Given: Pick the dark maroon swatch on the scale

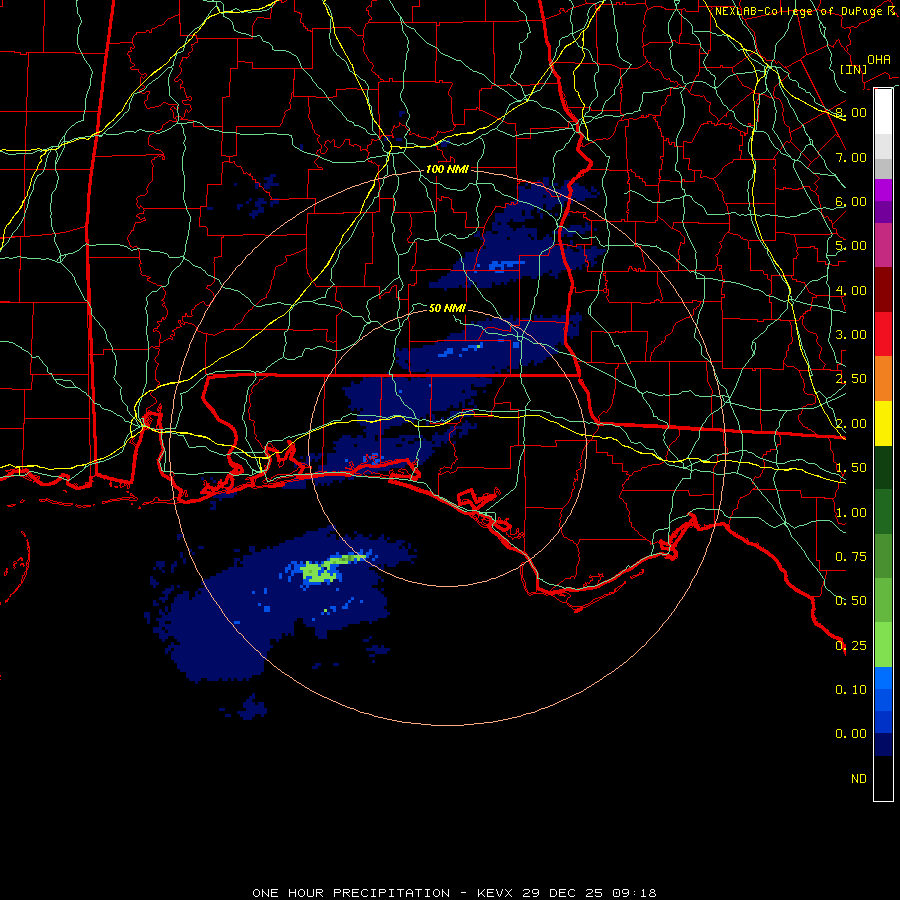Looking at the screenshot, I should (883, 290).
